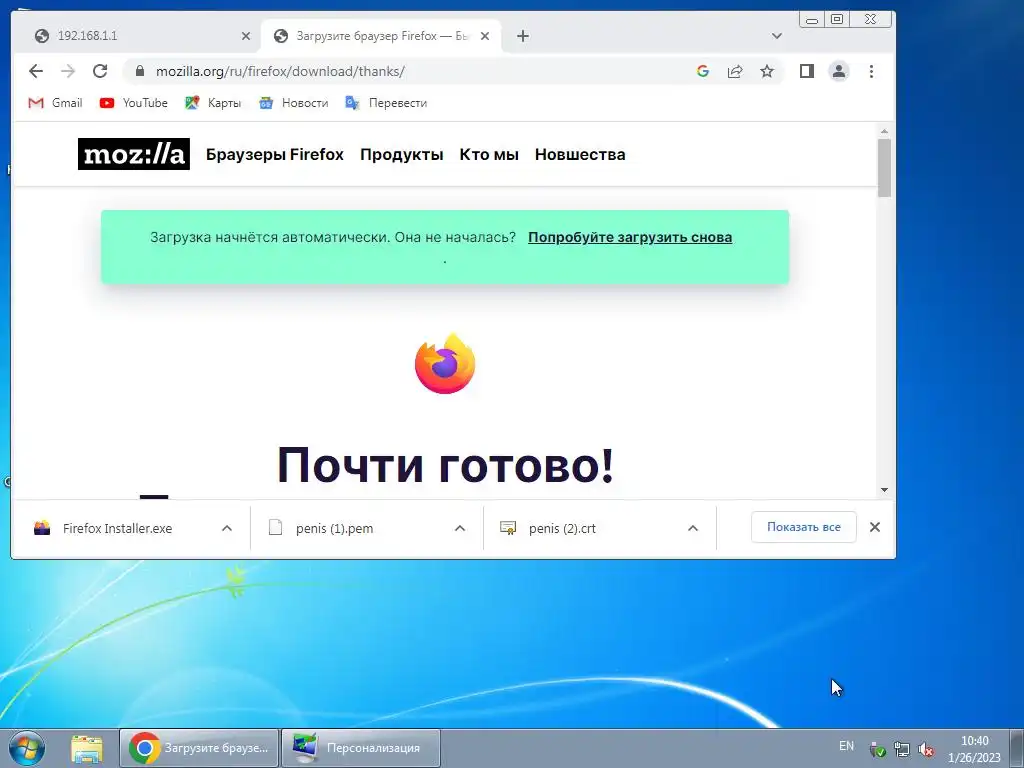Viewport: 1024px width, 768px height.
Task: Open the Новости bookmark
Action: tap(293, 103)
